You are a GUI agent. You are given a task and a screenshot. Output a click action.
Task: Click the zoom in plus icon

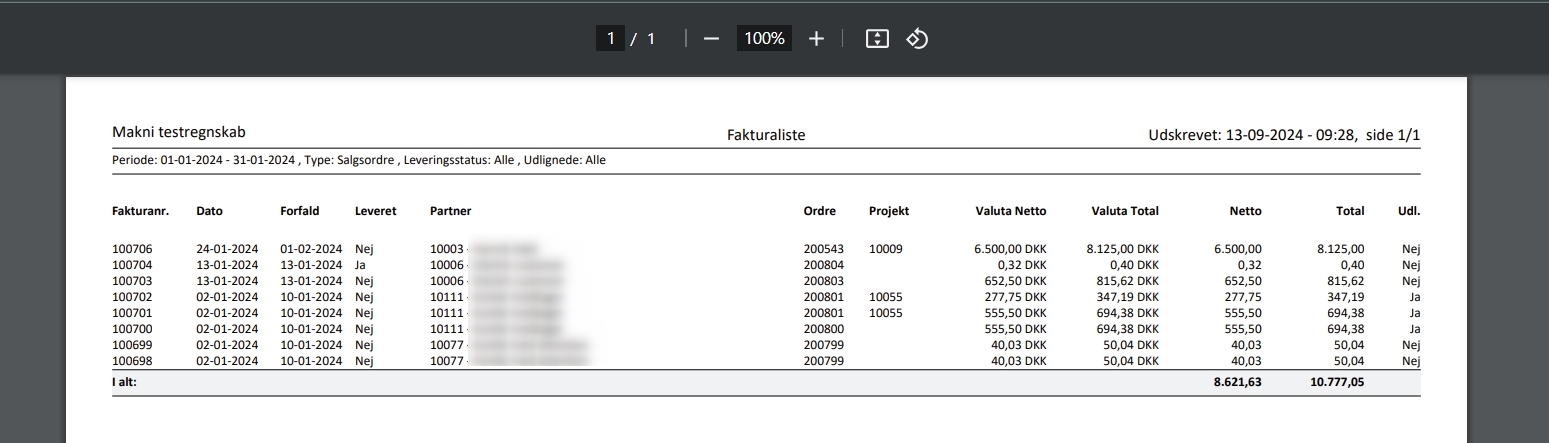(x=816, y=39)
